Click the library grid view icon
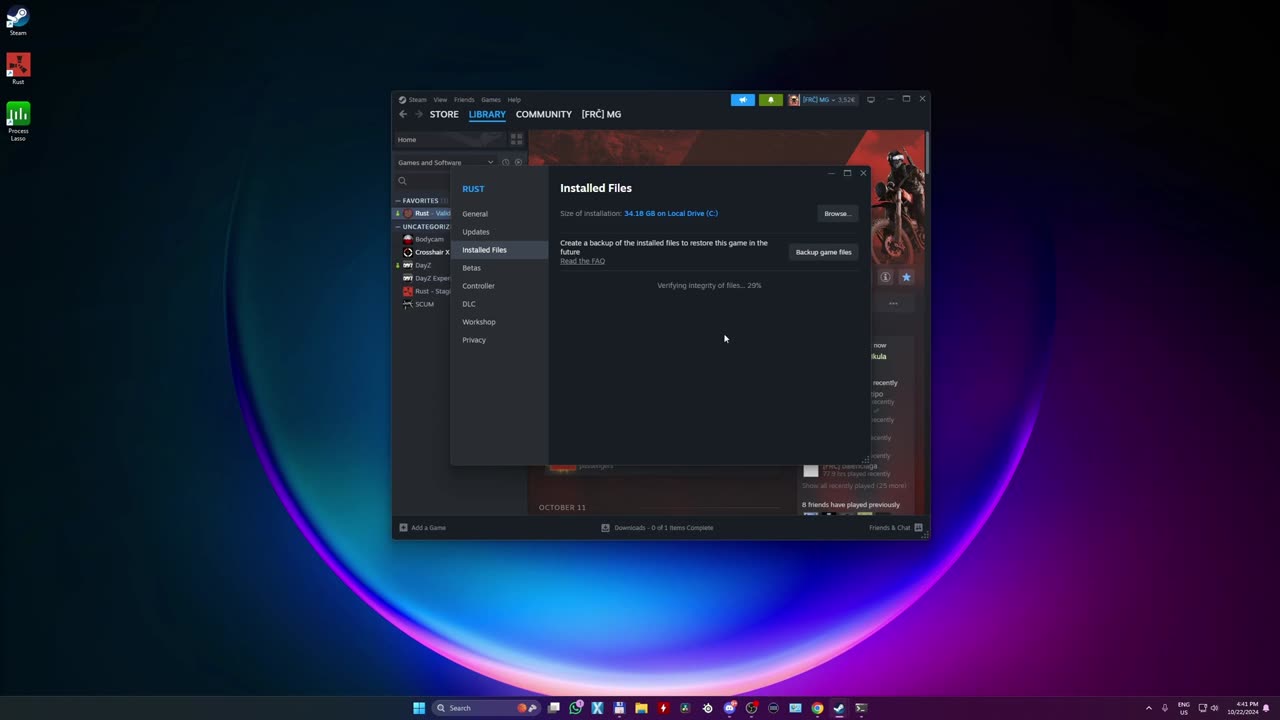 pyautogui.click(x=516, y=139)
